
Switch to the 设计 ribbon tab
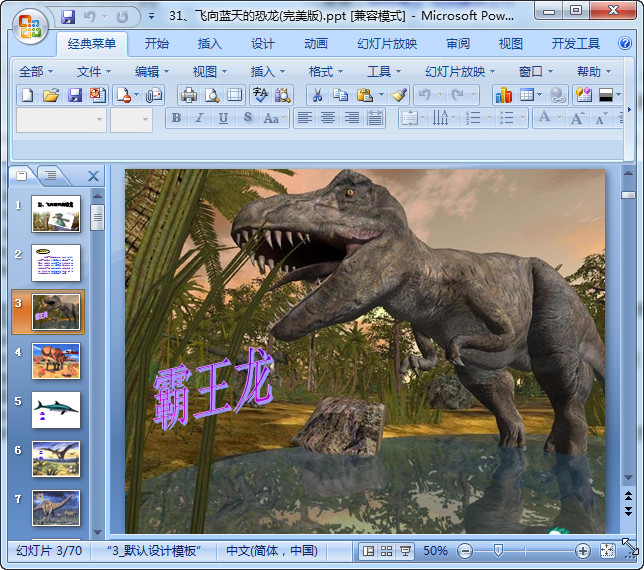pos(263,44)
